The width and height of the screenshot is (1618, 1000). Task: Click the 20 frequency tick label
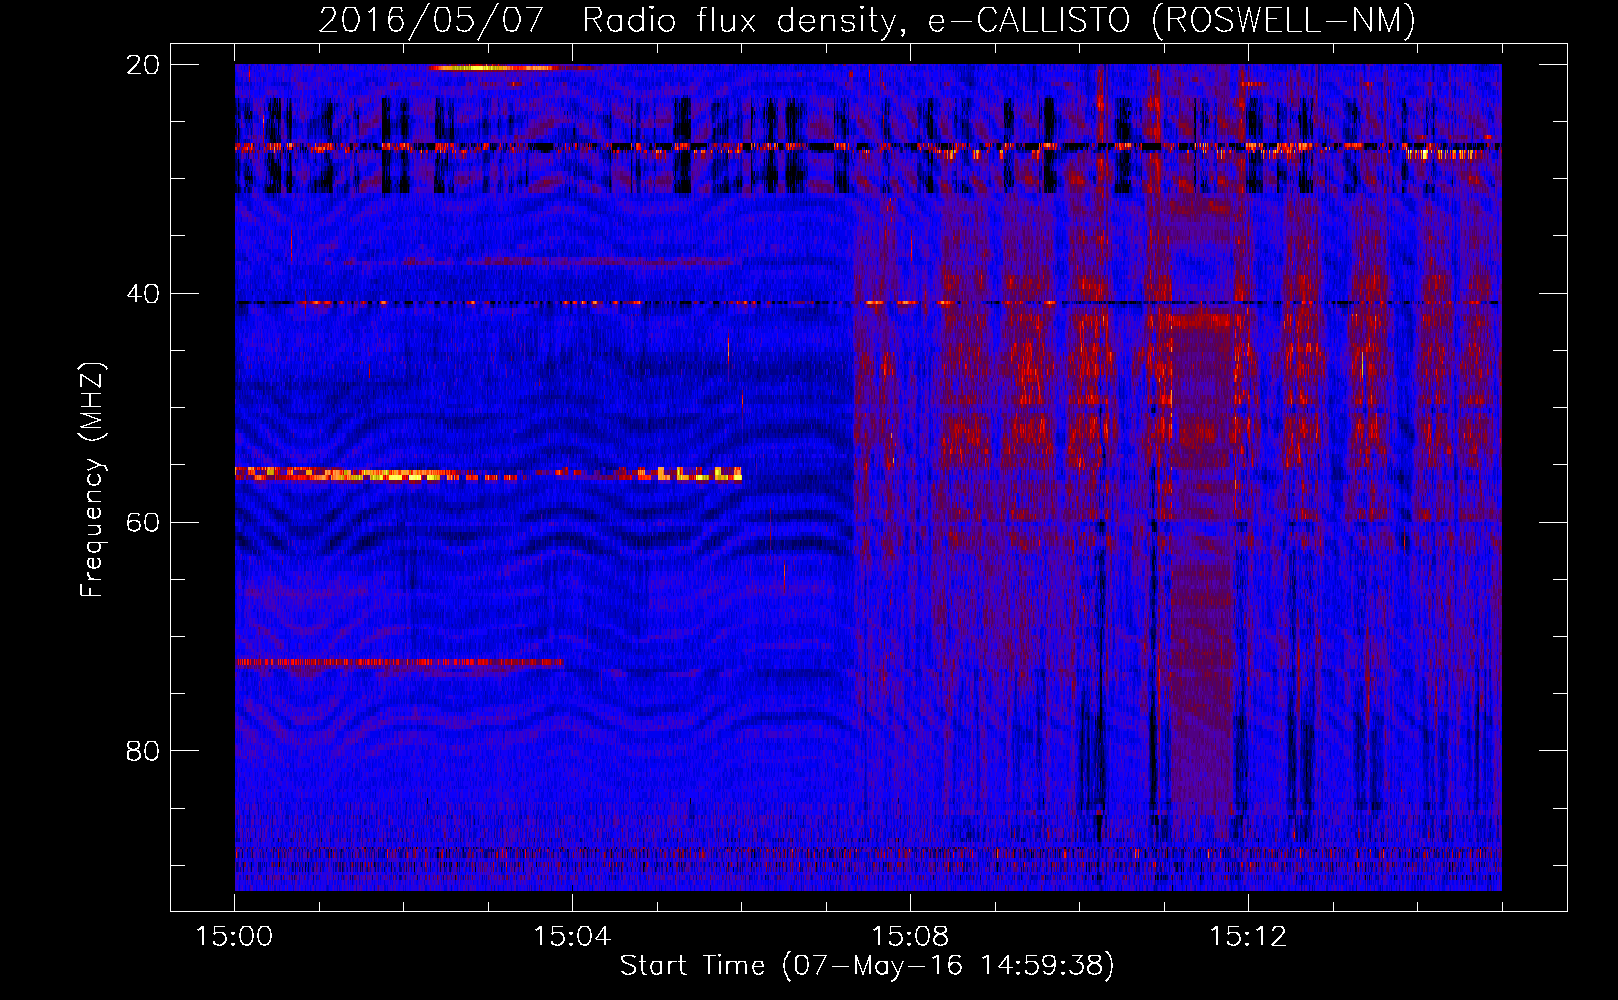[x=143, y=65]
